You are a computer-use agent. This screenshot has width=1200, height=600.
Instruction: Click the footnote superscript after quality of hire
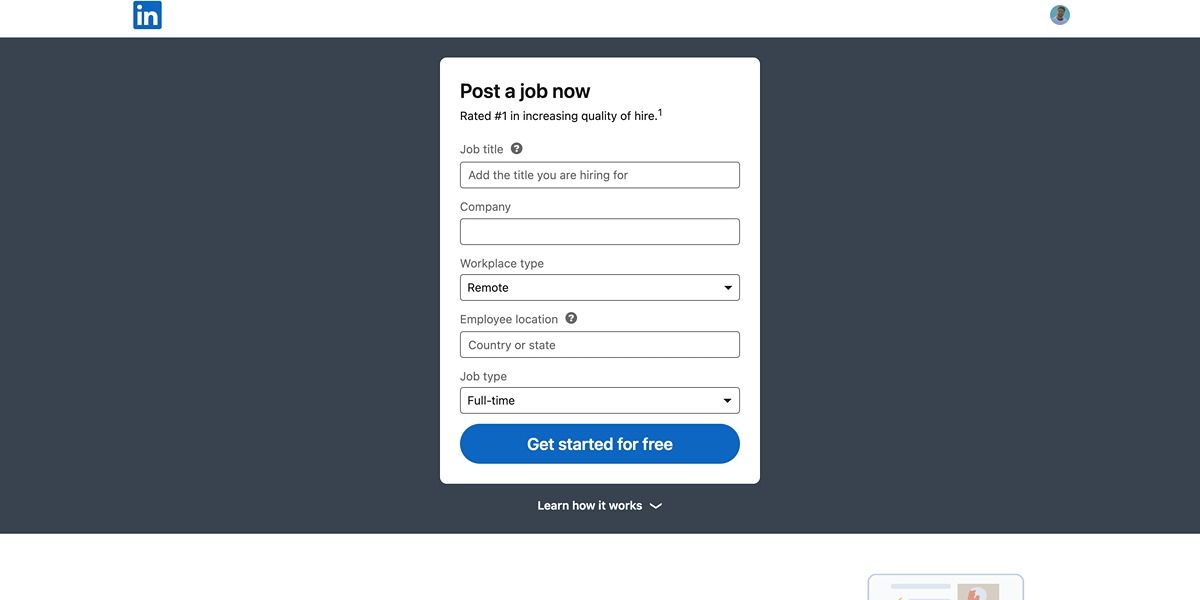(660, 110)
